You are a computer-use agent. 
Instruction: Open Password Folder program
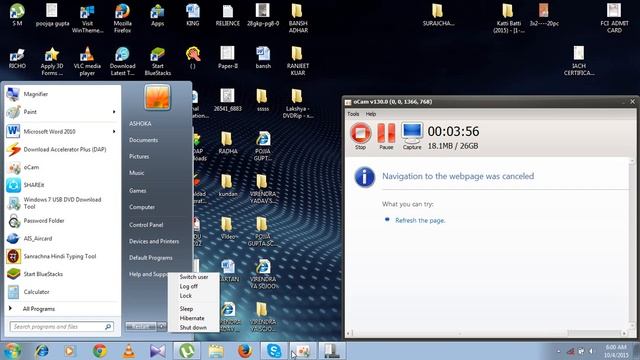(61, 221)
